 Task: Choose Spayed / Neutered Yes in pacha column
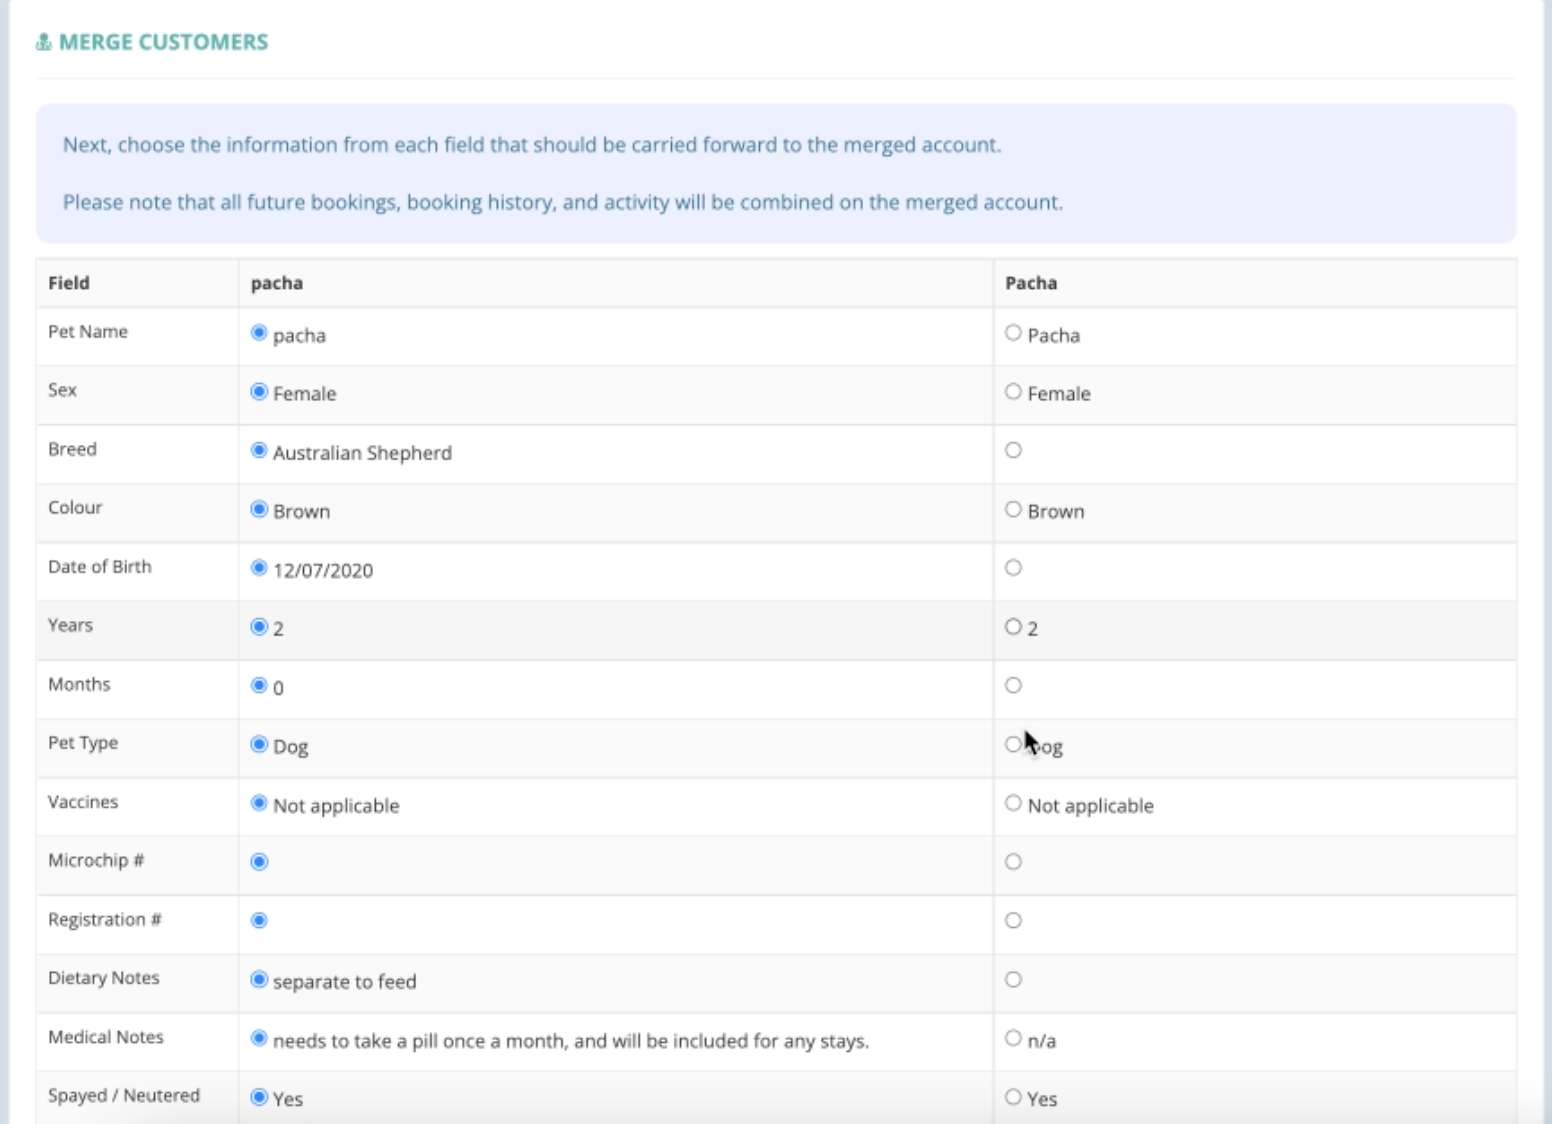click(x=259, y=1097)
